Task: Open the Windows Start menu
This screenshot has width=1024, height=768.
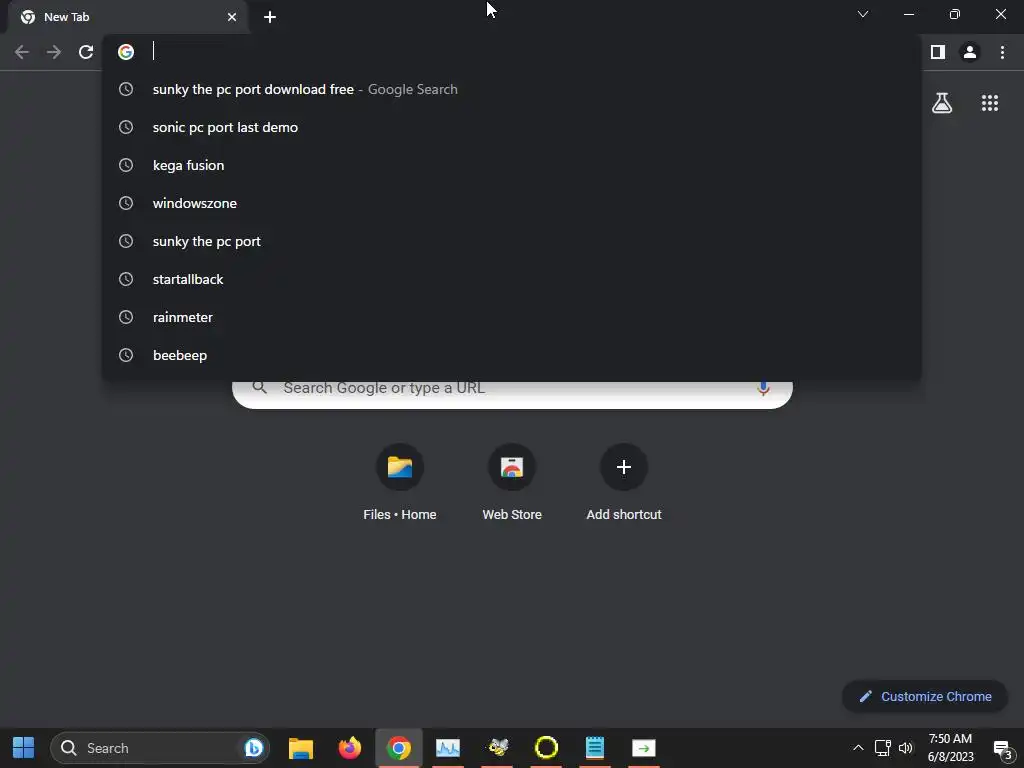Action: [24, 748]
